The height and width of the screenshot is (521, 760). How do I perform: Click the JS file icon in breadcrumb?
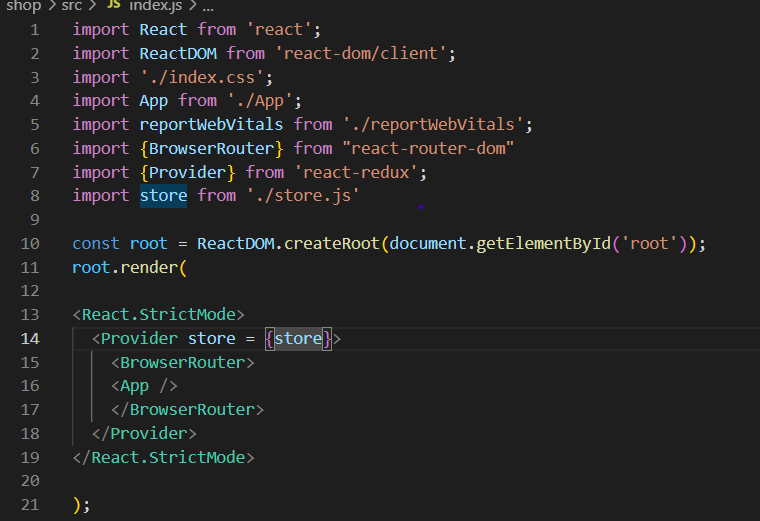(x=113, y=4)
